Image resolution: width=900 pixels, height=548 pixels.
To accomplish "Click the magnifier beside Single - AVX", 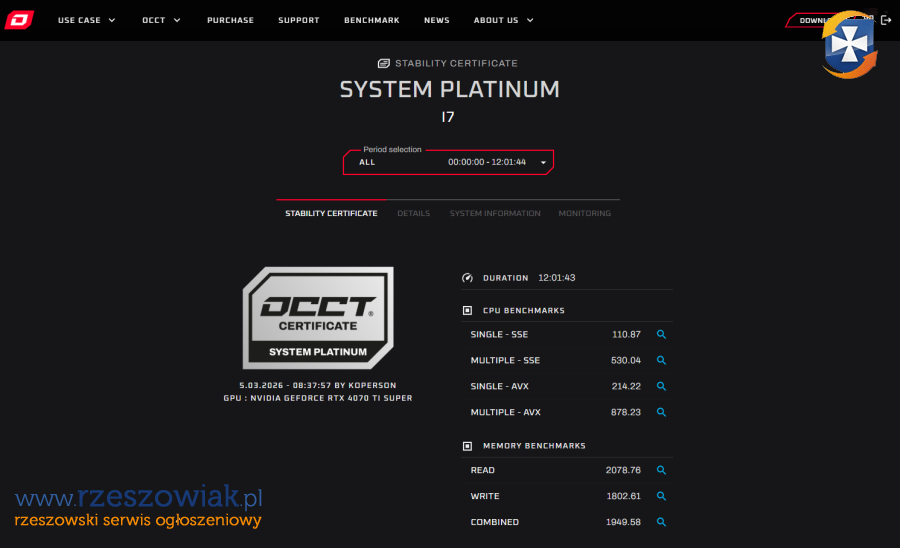I will pyautogui.click(x=661, y=387).
